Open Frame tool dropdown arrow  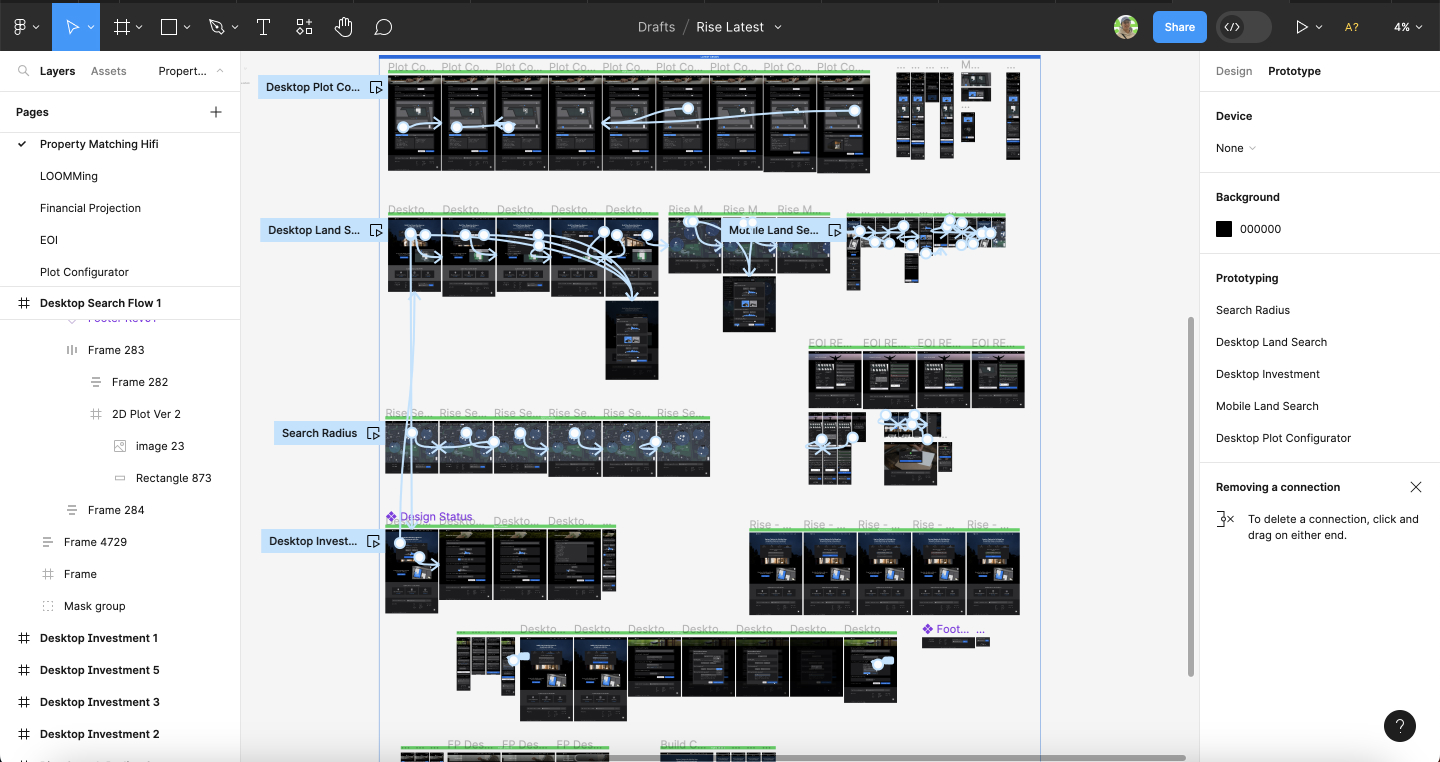[x=139, y=27]
